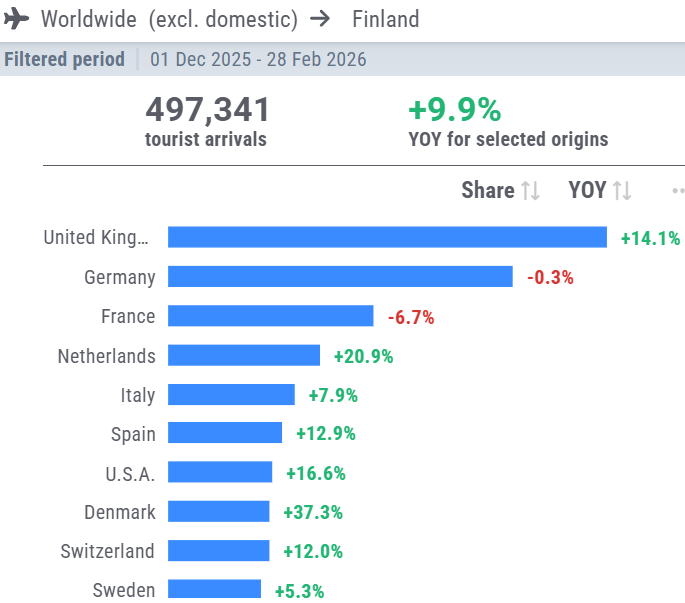Sort by Share arrows icon
The height and width of the screenshot is (603, 685).
pyautogui.click(x=531, y=190)
